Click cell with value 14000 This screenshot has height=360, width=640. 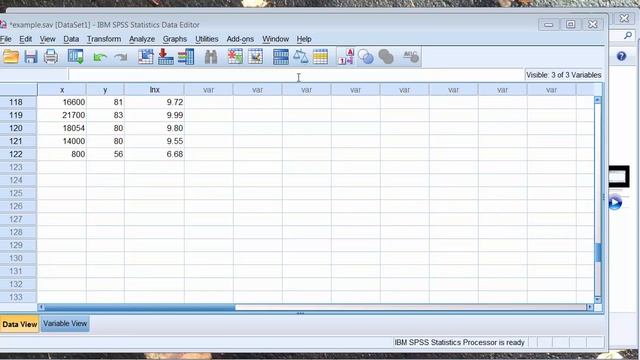click(62, 141)
